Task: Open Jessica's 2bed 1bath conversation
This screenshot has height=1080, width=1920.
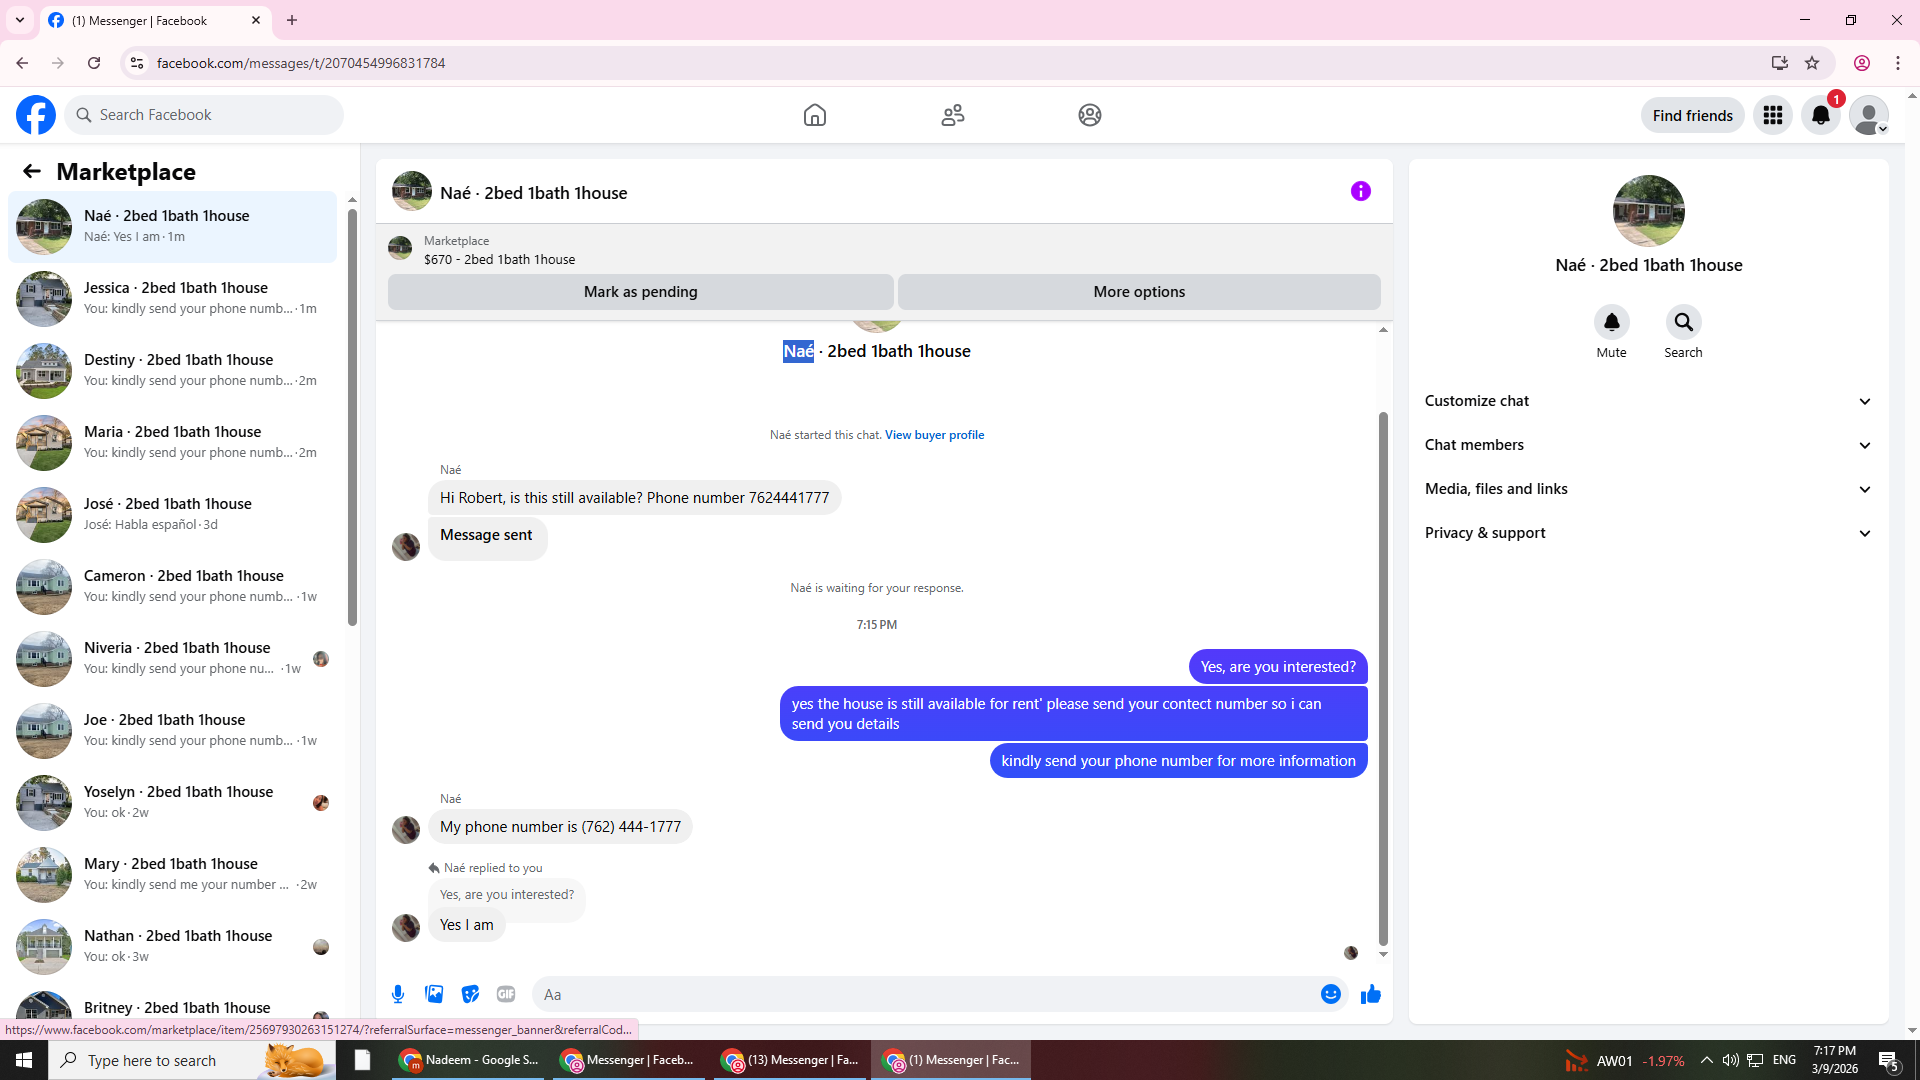Action: 175,298
